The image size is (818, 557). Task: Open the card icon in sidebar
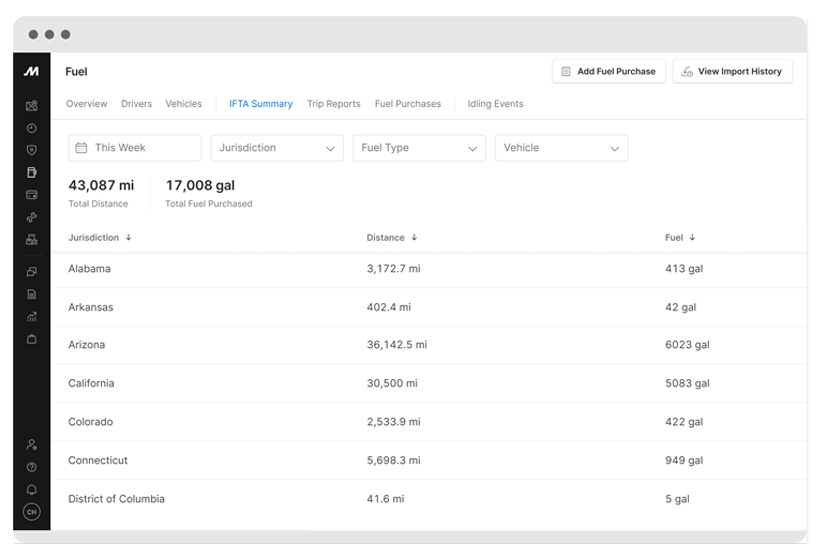coord(31,195)
